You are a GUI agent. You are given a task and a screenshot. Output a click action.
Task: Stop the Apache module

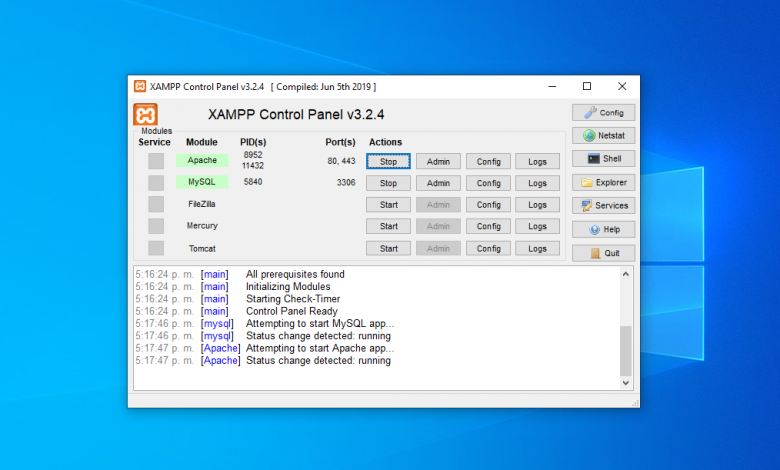[x=389, y=161]
